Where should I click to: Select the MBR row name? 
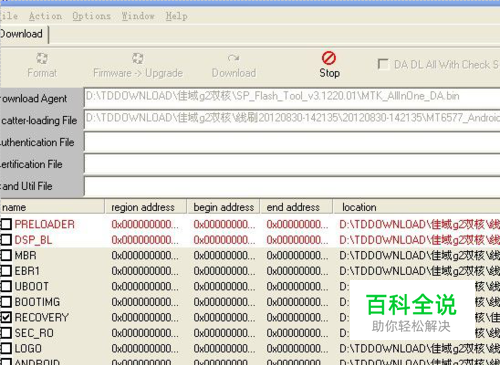click(26, 255)
